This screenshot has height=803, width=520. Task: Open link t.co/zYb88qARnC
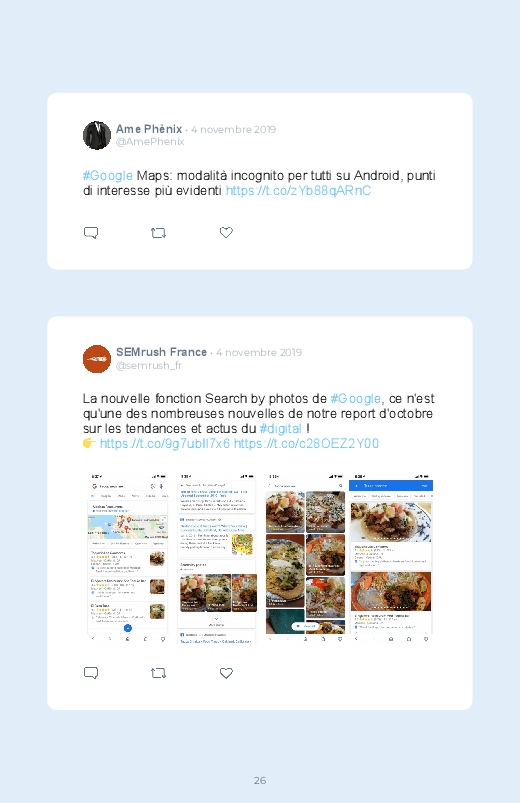pyautogui.click(x=298, y=191)
